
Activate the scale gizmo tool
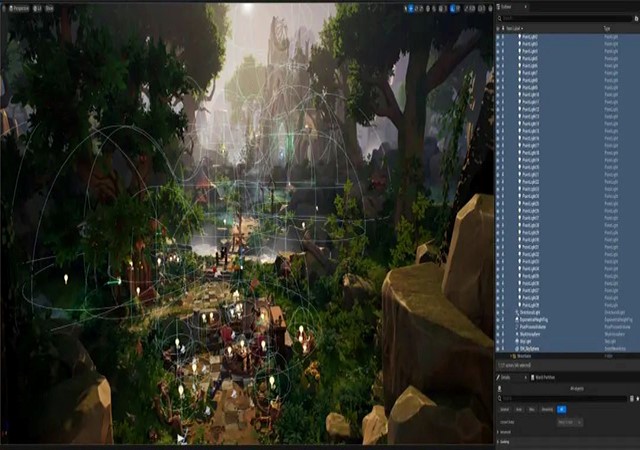pos(422,9)
